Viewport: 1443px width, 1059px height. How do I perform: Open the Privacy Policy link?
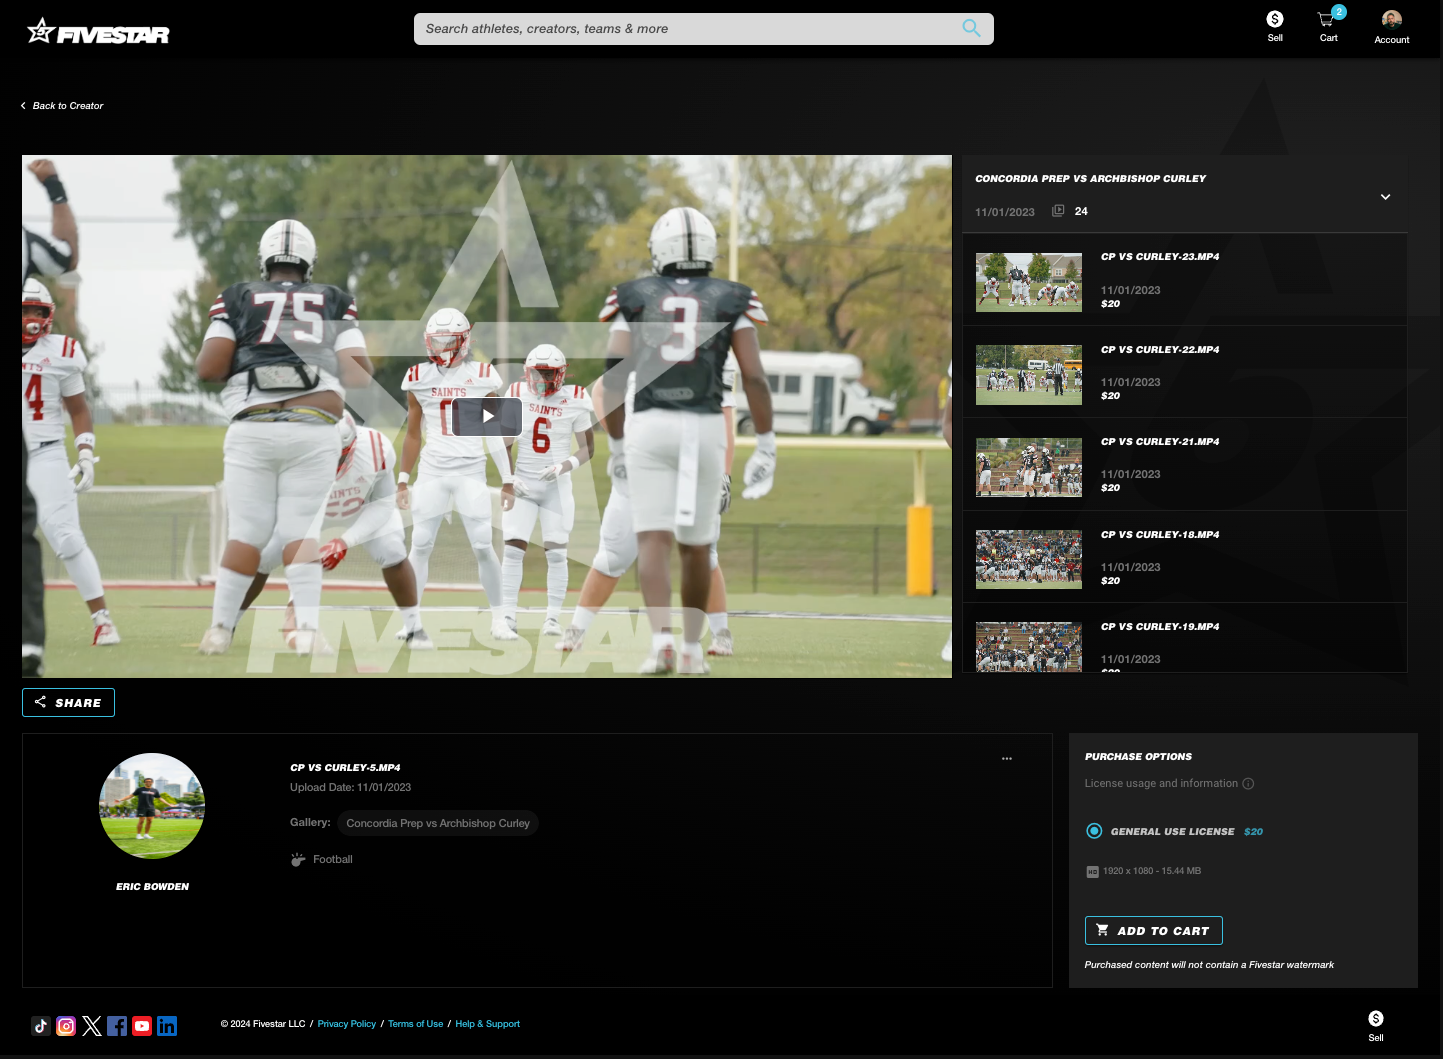347,1024
